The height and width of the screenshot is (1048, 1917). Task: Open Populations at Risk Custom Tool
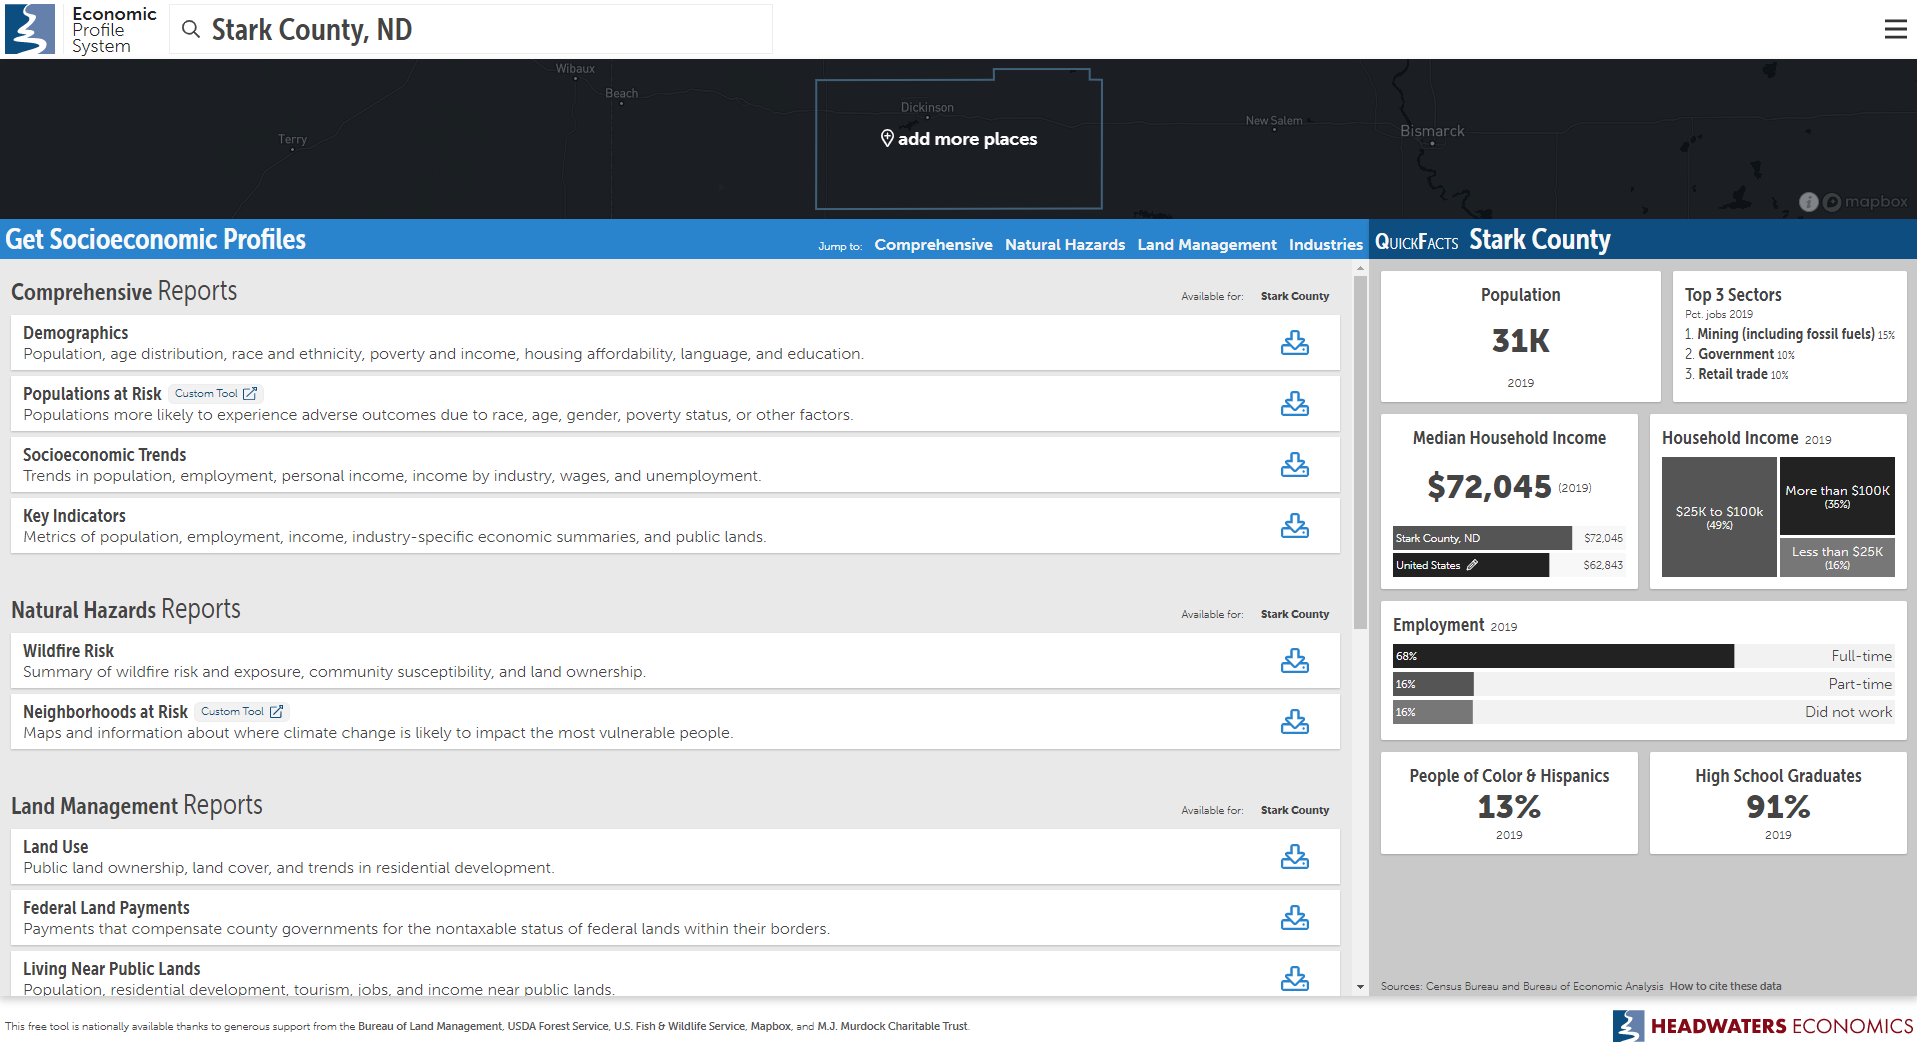coord(215,394)
